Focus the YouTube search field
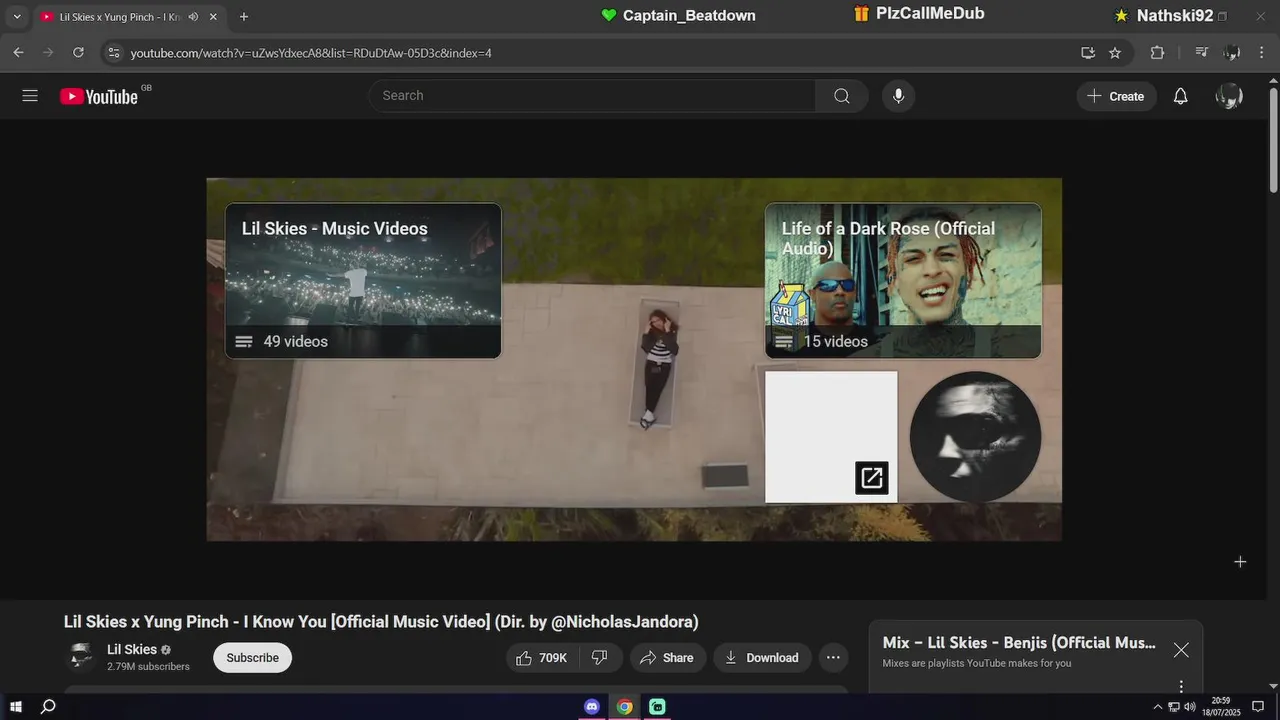Viewport: 1280px width, 720px height. [592, 96]
